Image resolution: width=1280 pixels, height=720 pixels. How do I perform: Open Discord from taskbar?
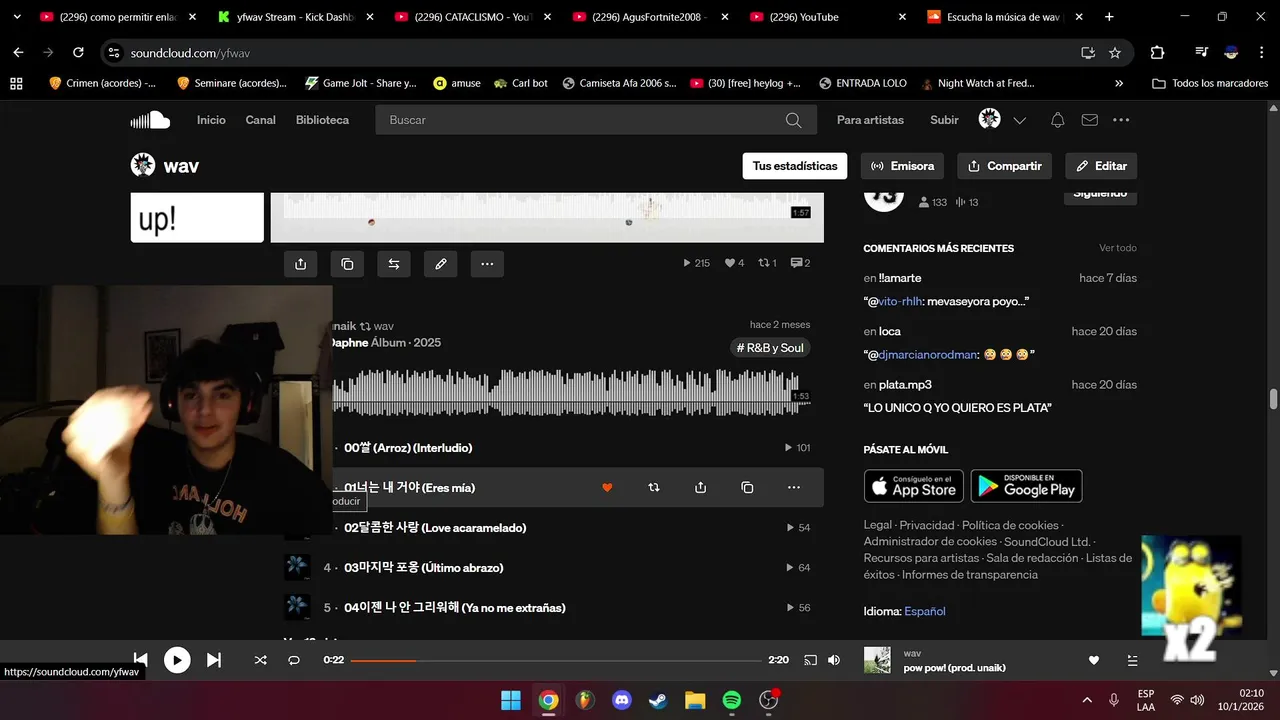coord(622,700)
